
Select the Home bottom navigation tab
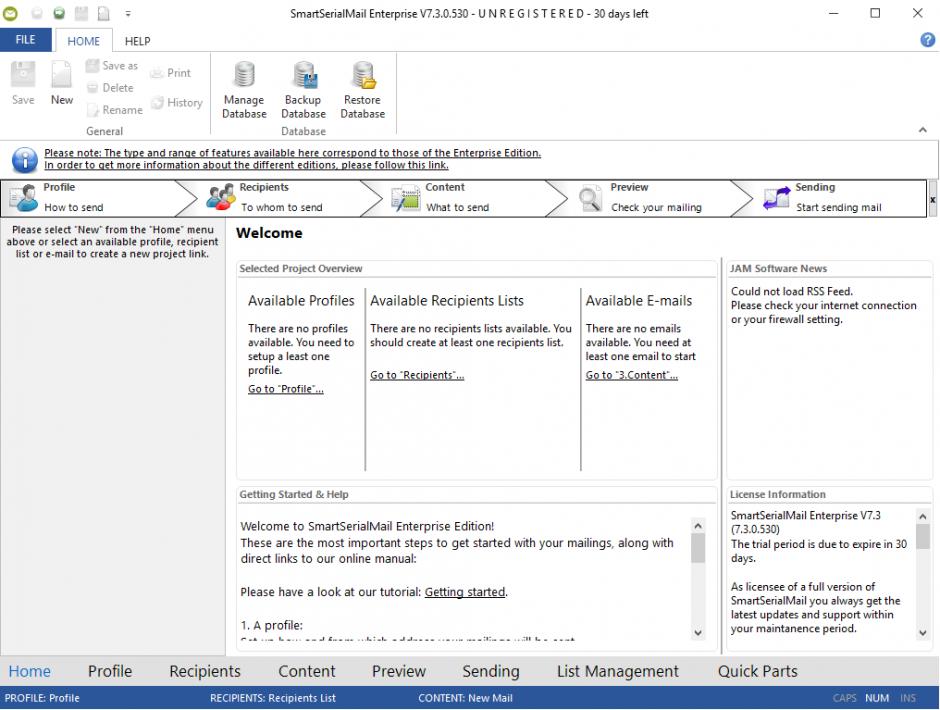pos(29,672)
